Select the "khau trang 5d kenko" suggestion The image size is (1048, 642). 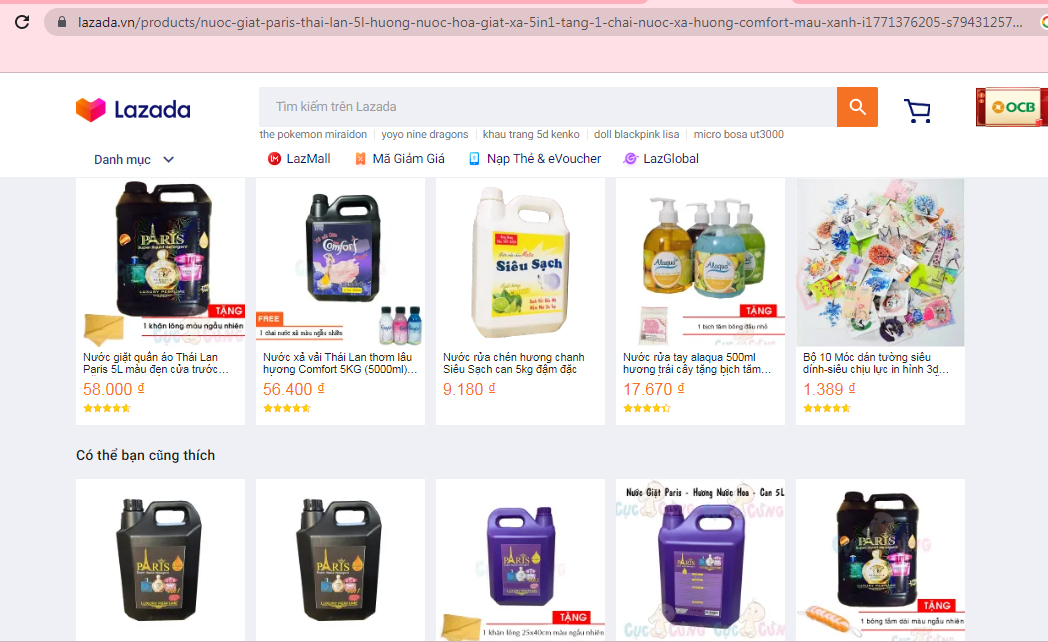531,134
